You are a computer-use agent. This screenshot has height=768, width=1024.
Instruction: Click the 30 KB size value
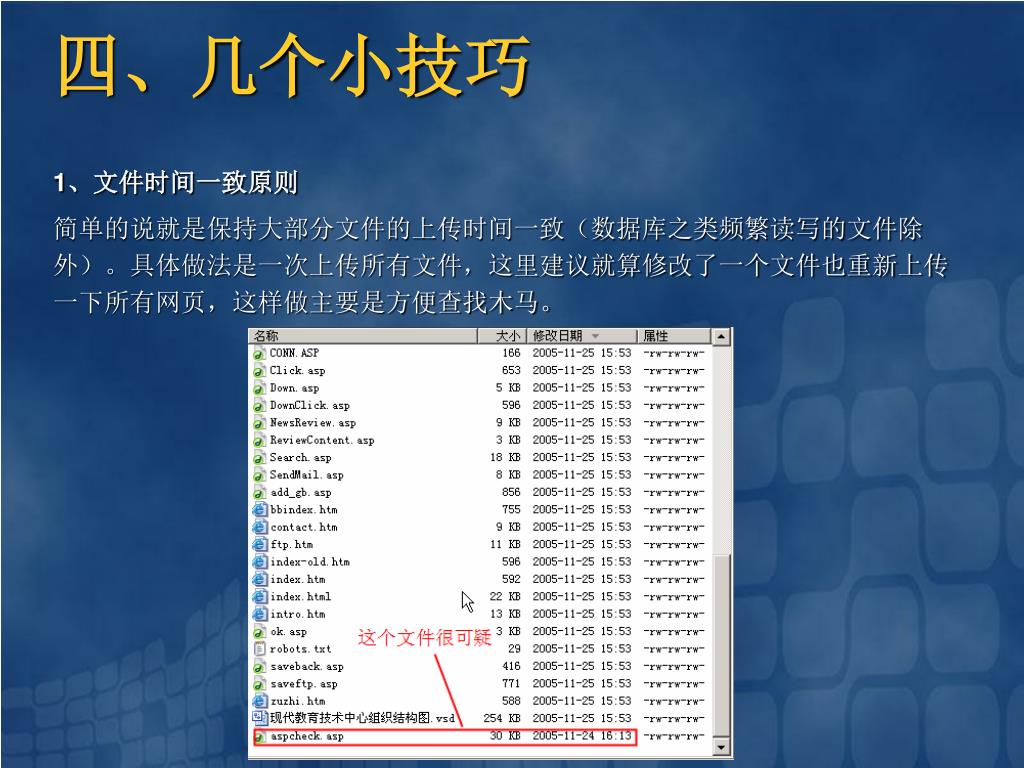pos(505,736)
